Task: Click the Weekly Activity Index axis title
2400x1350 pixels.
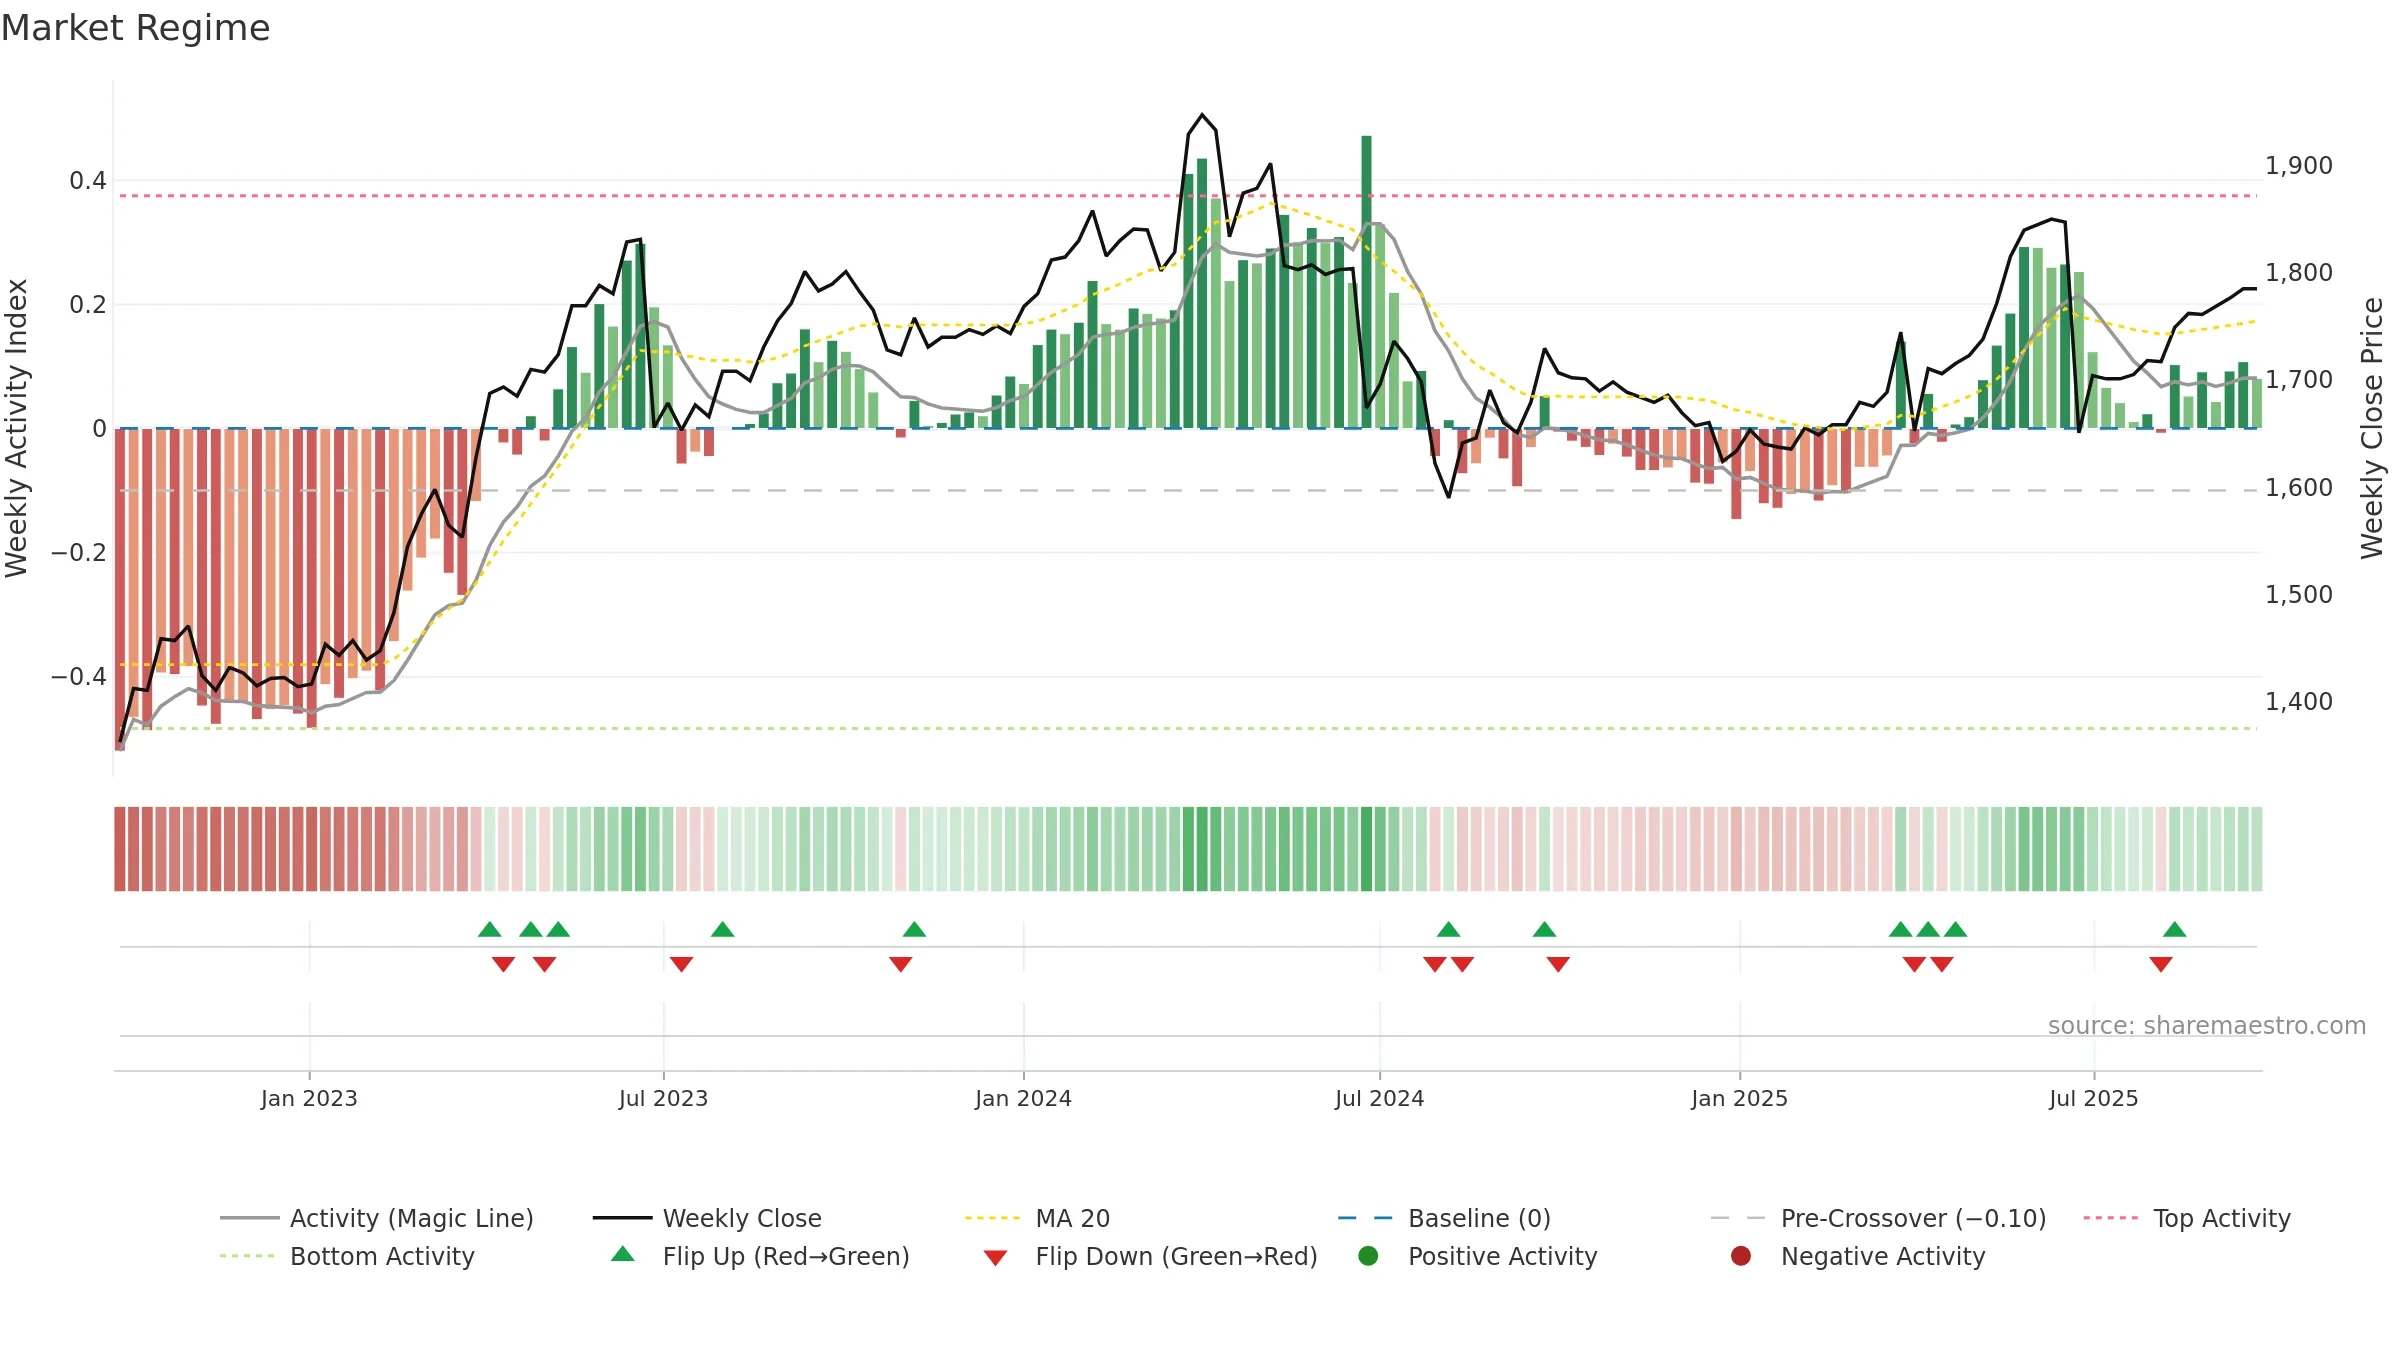Action: coord(16,428)
